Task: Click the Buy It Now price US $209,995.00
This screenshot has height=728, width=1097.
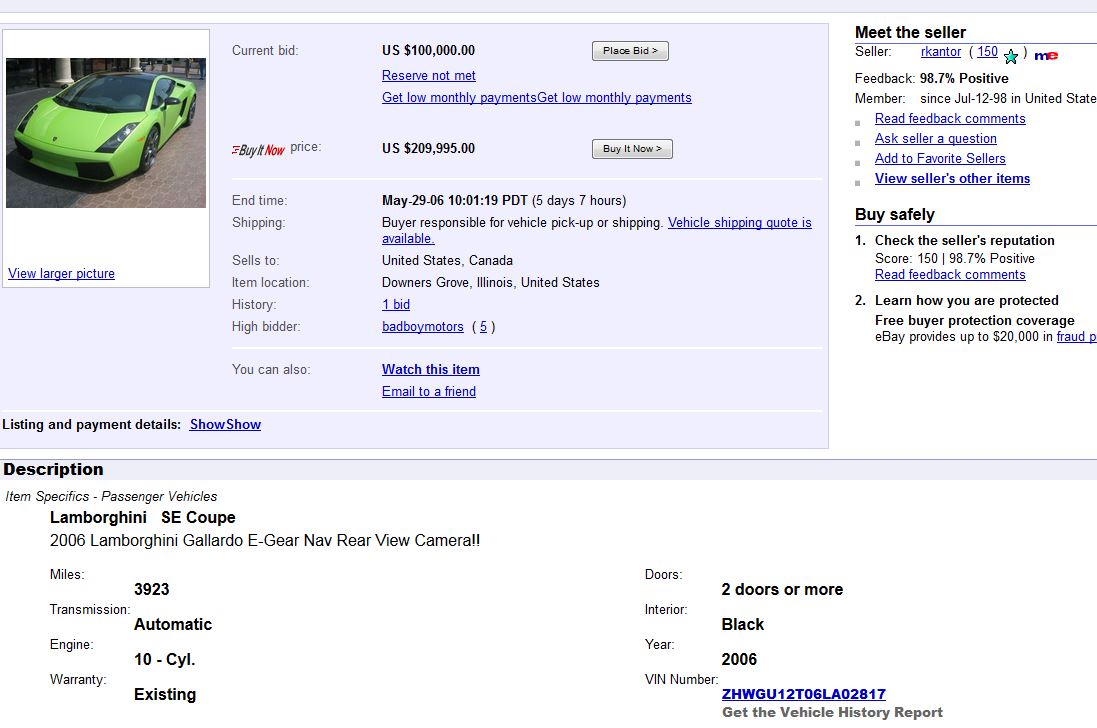Action: 428,148
